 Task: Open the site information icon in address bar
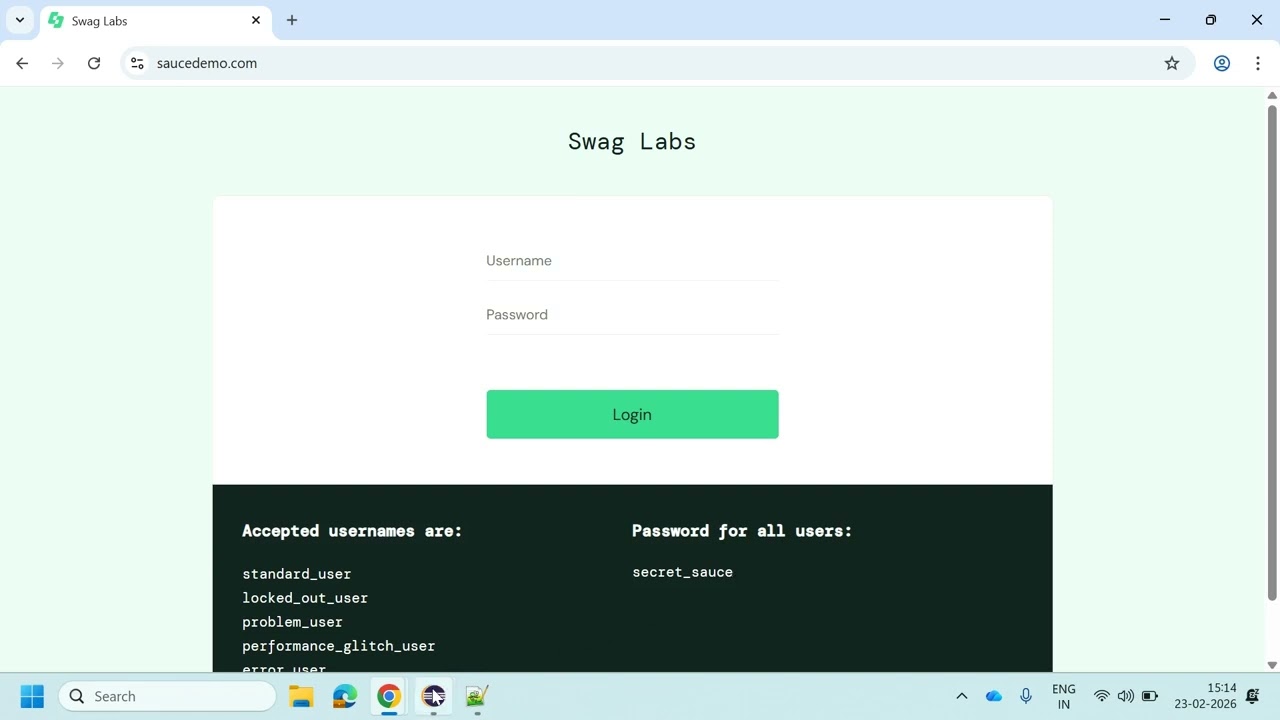137,63
